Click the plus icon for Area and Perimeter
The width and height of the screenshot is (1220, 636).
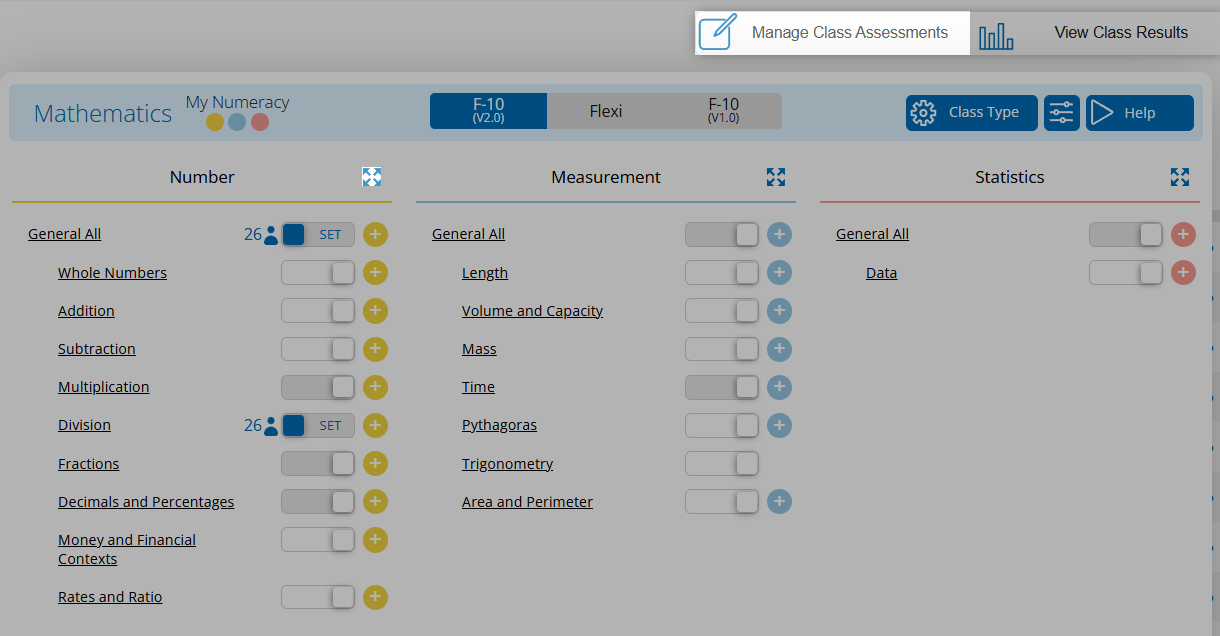tap(779, 502)
